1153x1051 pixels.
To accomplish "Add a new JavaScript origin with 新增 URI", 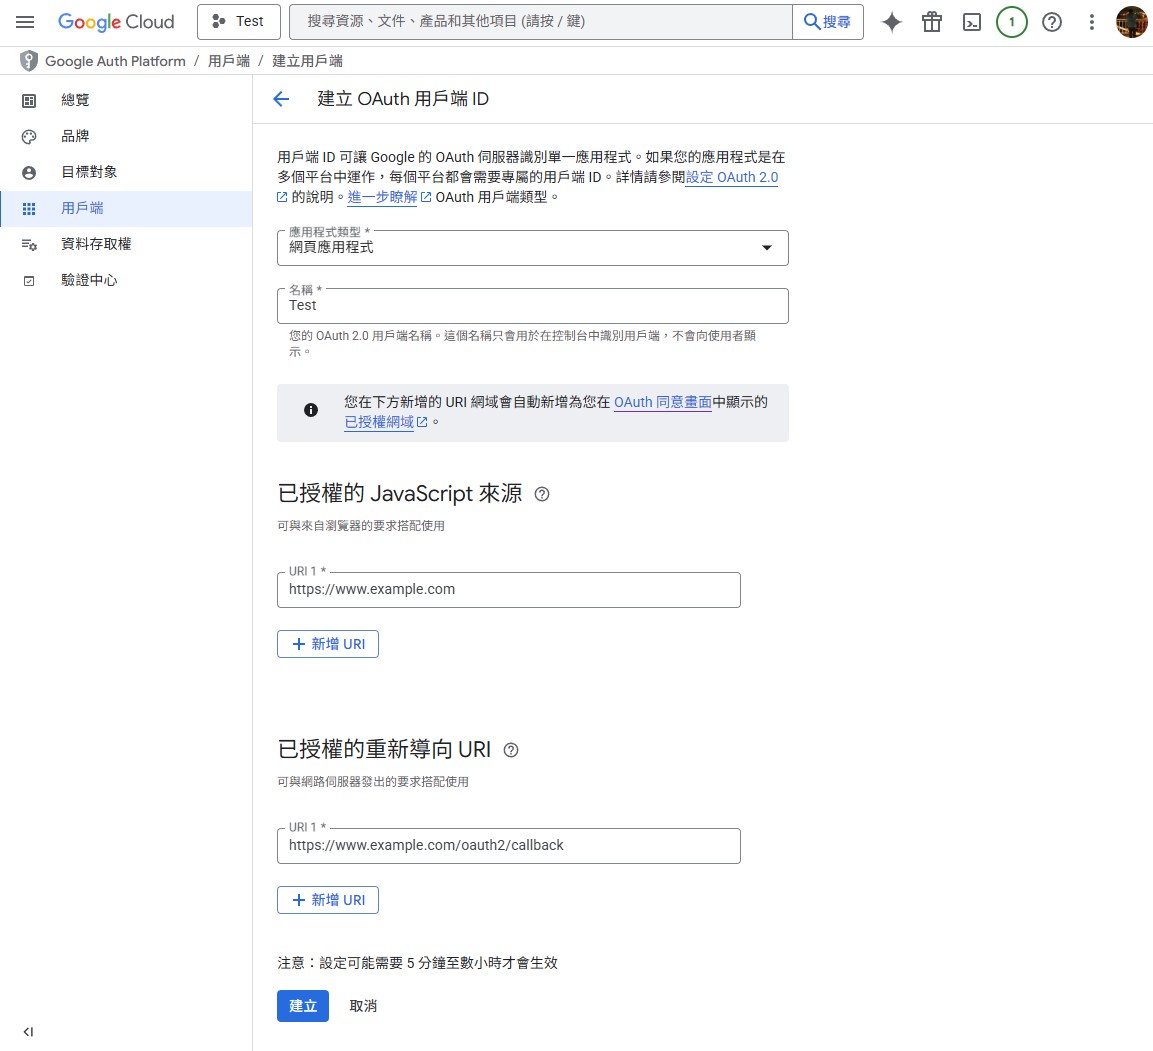I will [x=327, y=644].
